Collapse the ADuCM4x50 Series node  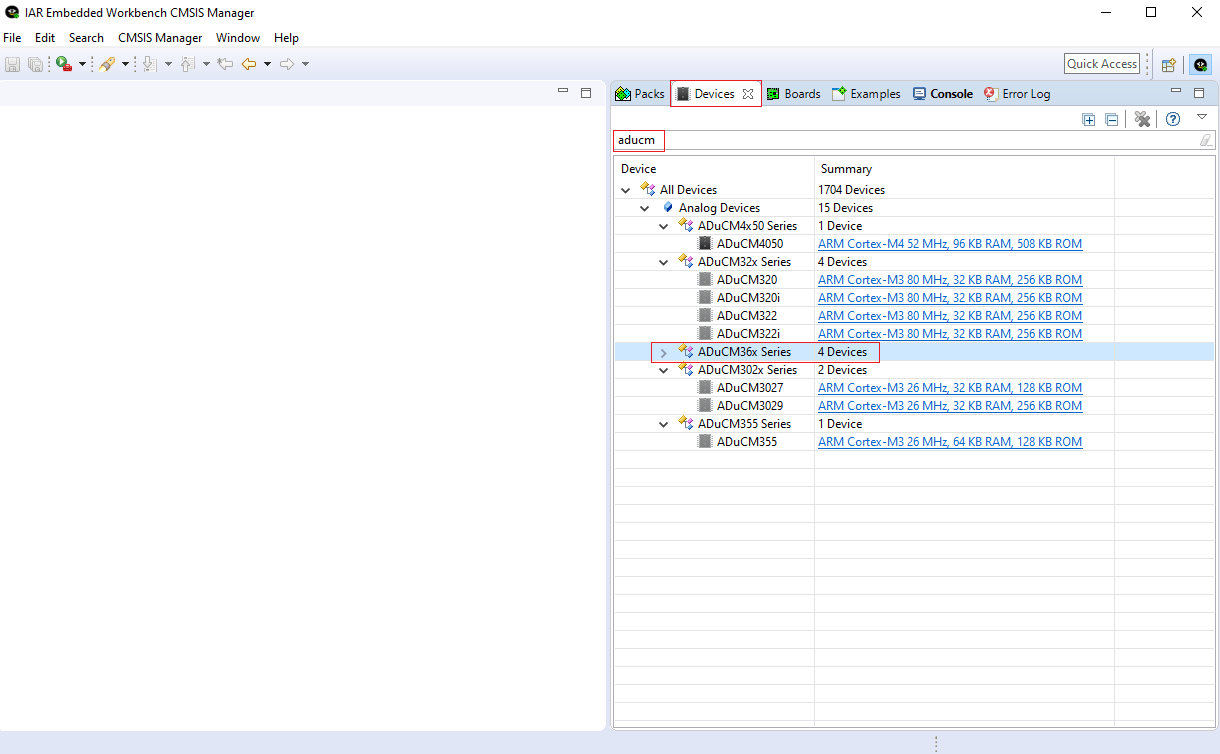664,226
